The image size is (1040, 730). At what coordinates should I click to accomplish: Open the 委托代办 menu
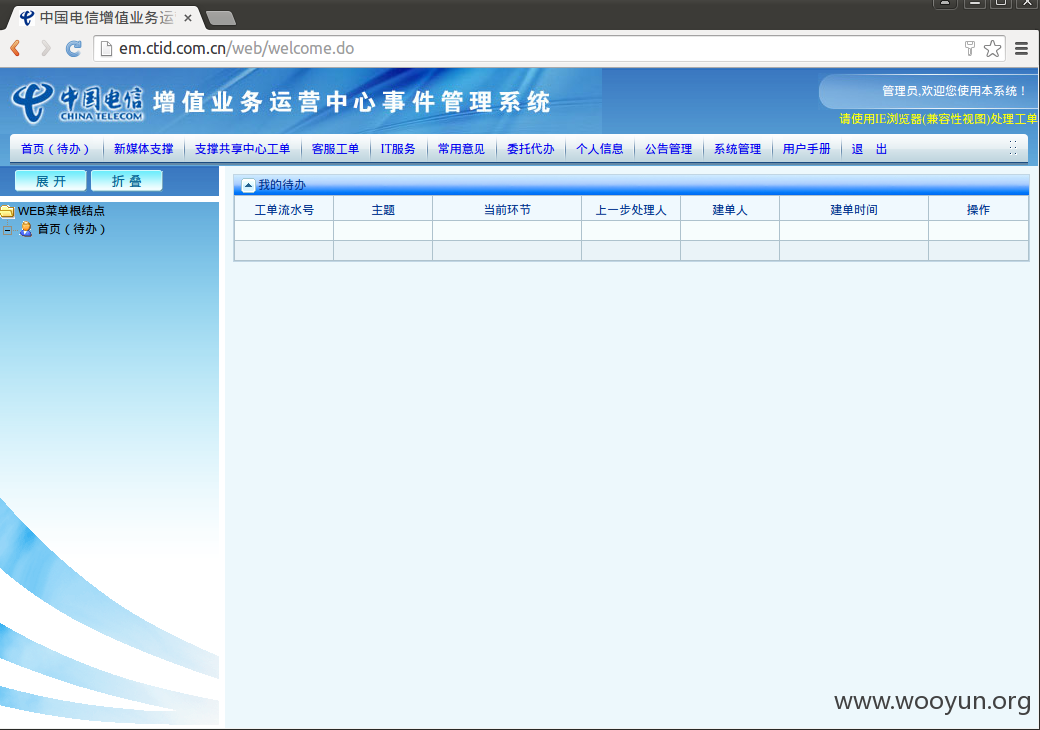pos(531,149)
